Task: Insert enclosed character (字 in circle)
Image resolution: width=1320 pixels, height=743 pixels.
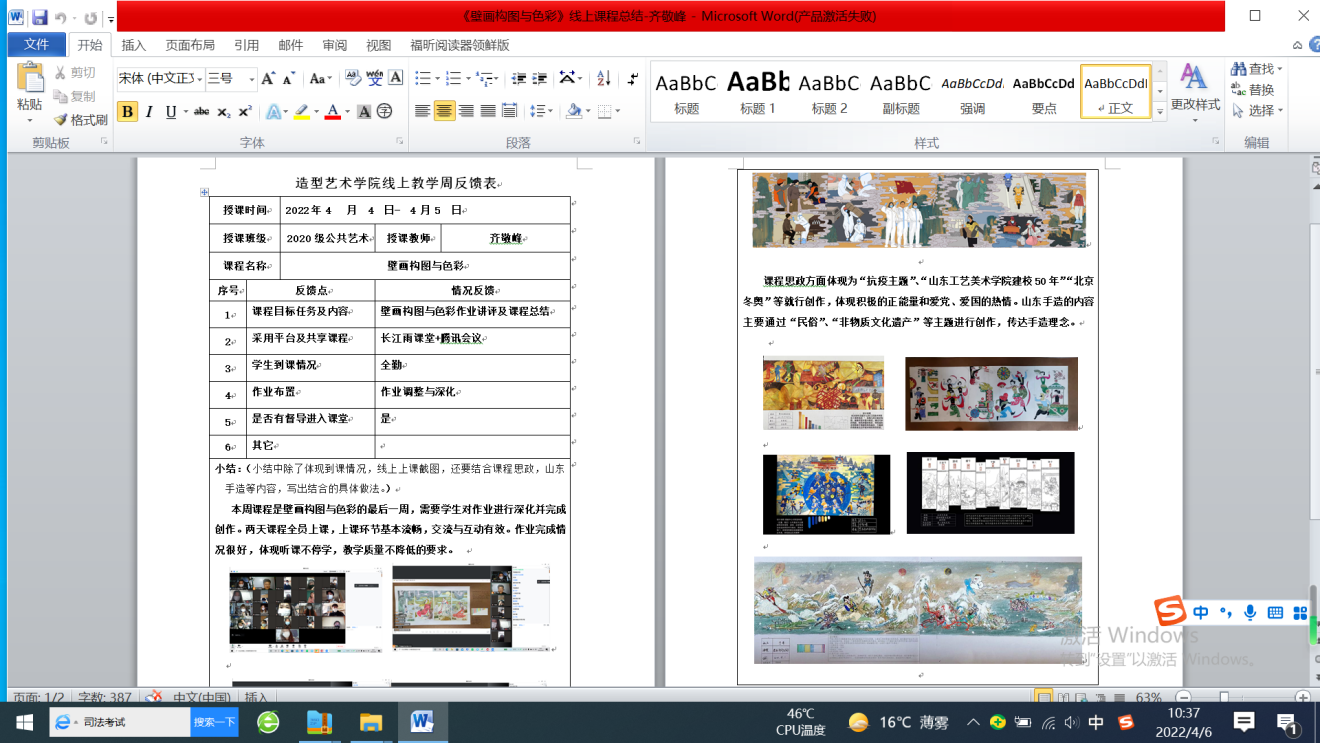Action: point(384,111)
